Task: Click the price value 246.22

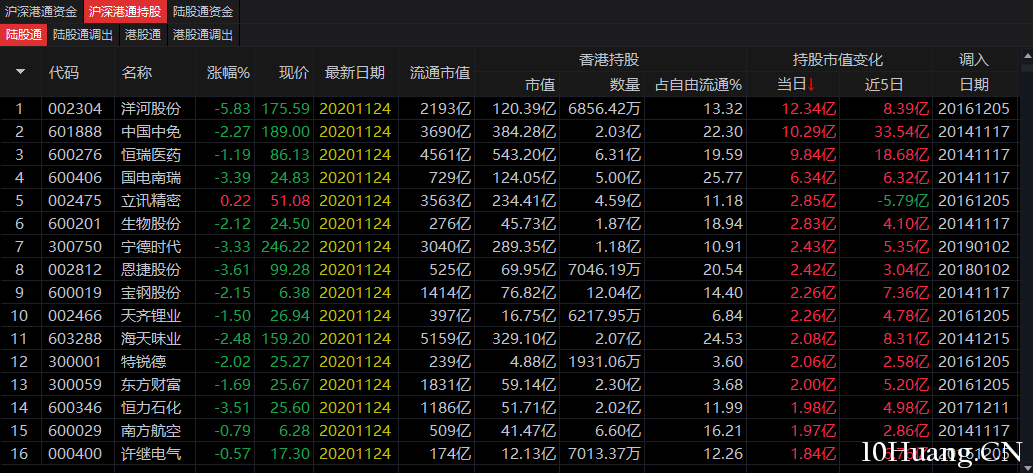Action: (x=285, y=246)
